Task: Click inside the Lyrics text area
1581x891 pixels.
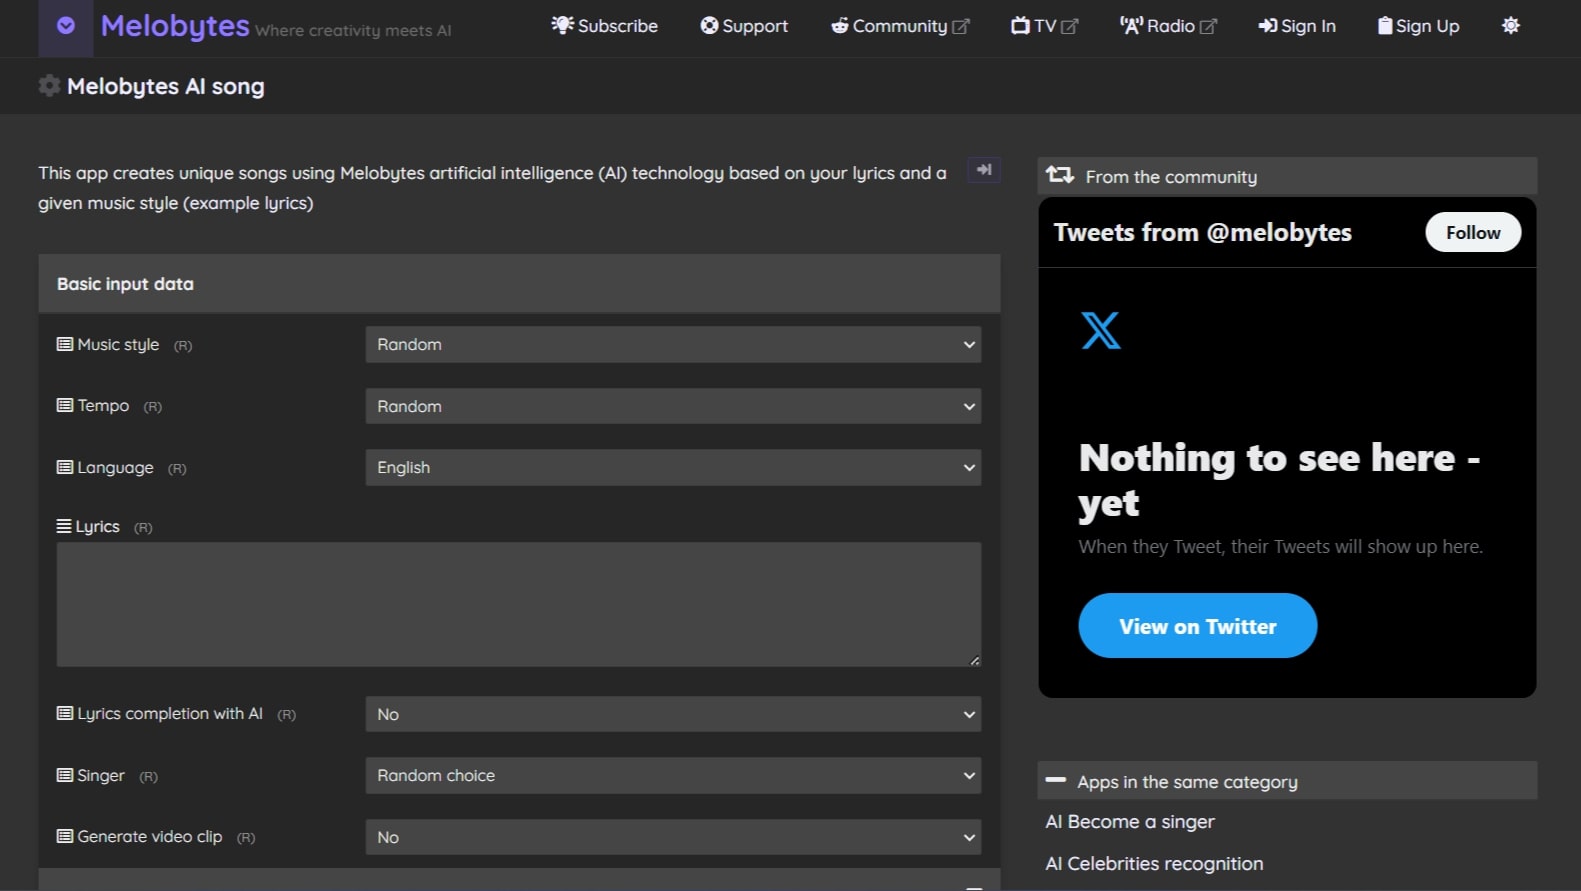Action: coord(518,605)
